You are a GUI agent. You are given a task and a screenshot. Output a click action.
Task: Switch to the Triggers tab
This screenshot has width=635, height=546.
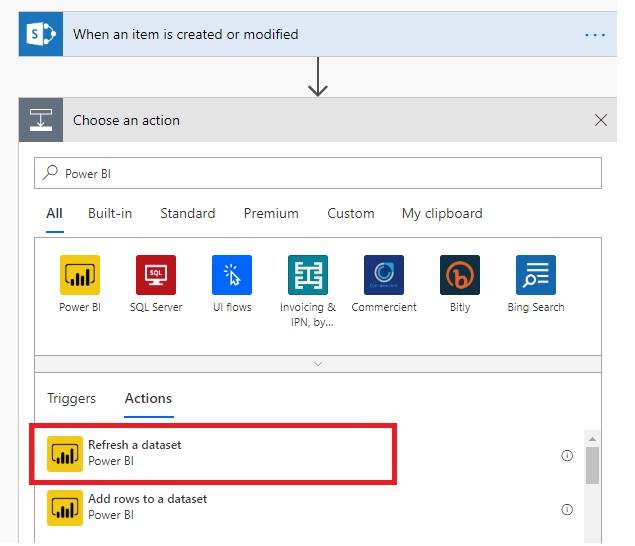71,399
